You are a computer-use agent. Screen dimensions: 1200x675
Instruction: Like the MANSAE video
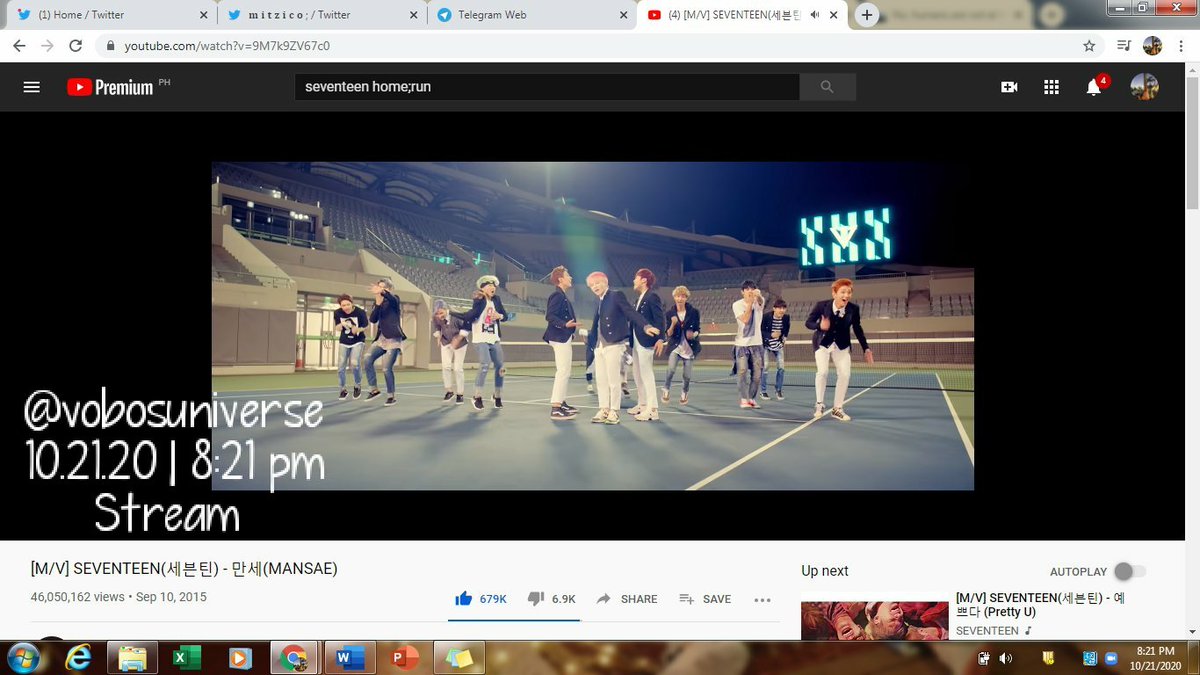click(x=481, y=599)
